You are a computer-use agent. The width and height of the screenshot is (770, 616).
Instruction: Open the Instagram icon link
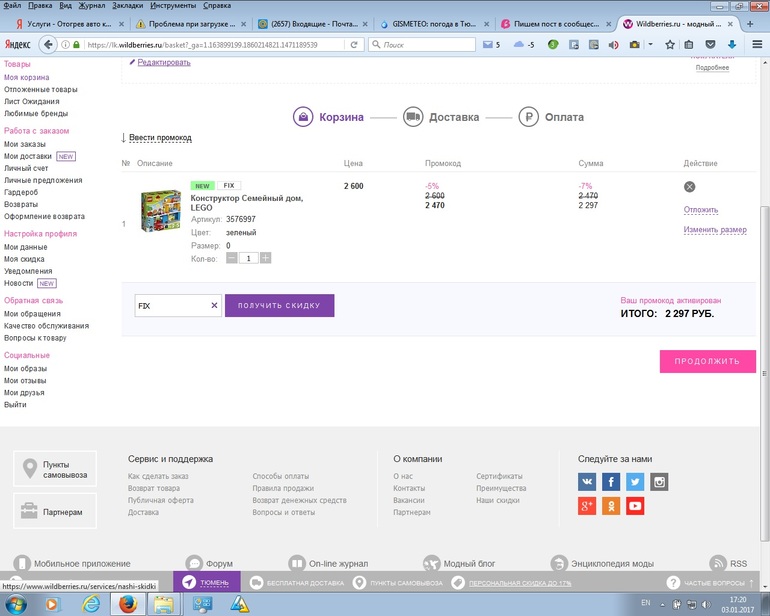click(659, 482)
